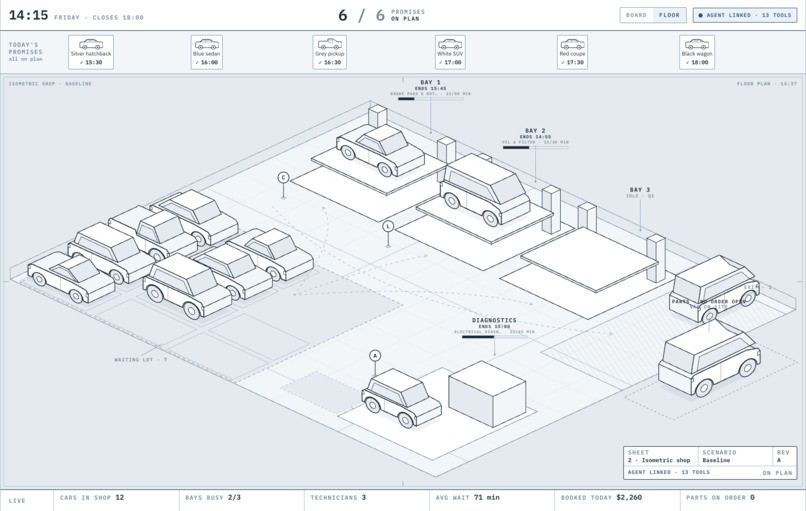
Task: Select the van on the Bay 2 lift
Action: click(x=485, y=189)
